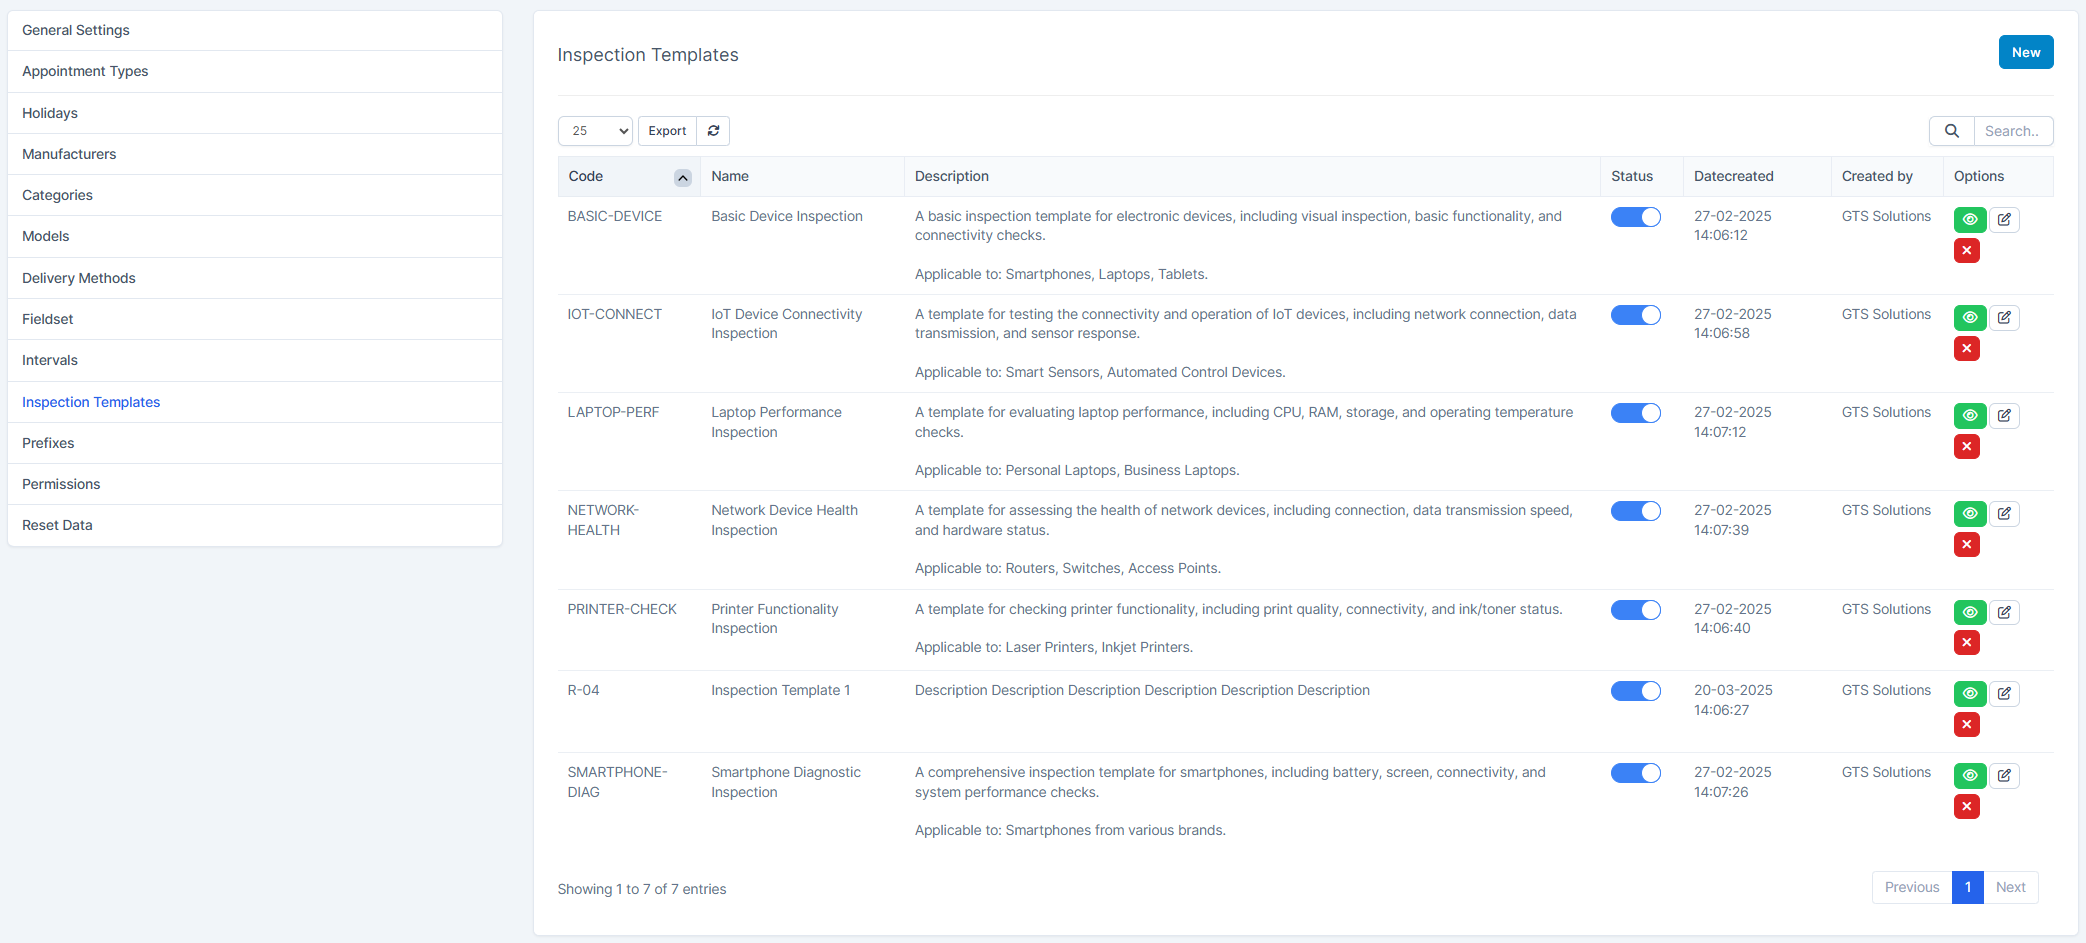Toggle status of Printer Functionality Inspection
Image resolution: width=2086 pixels, height=943 pixels.
(1635, 610)
